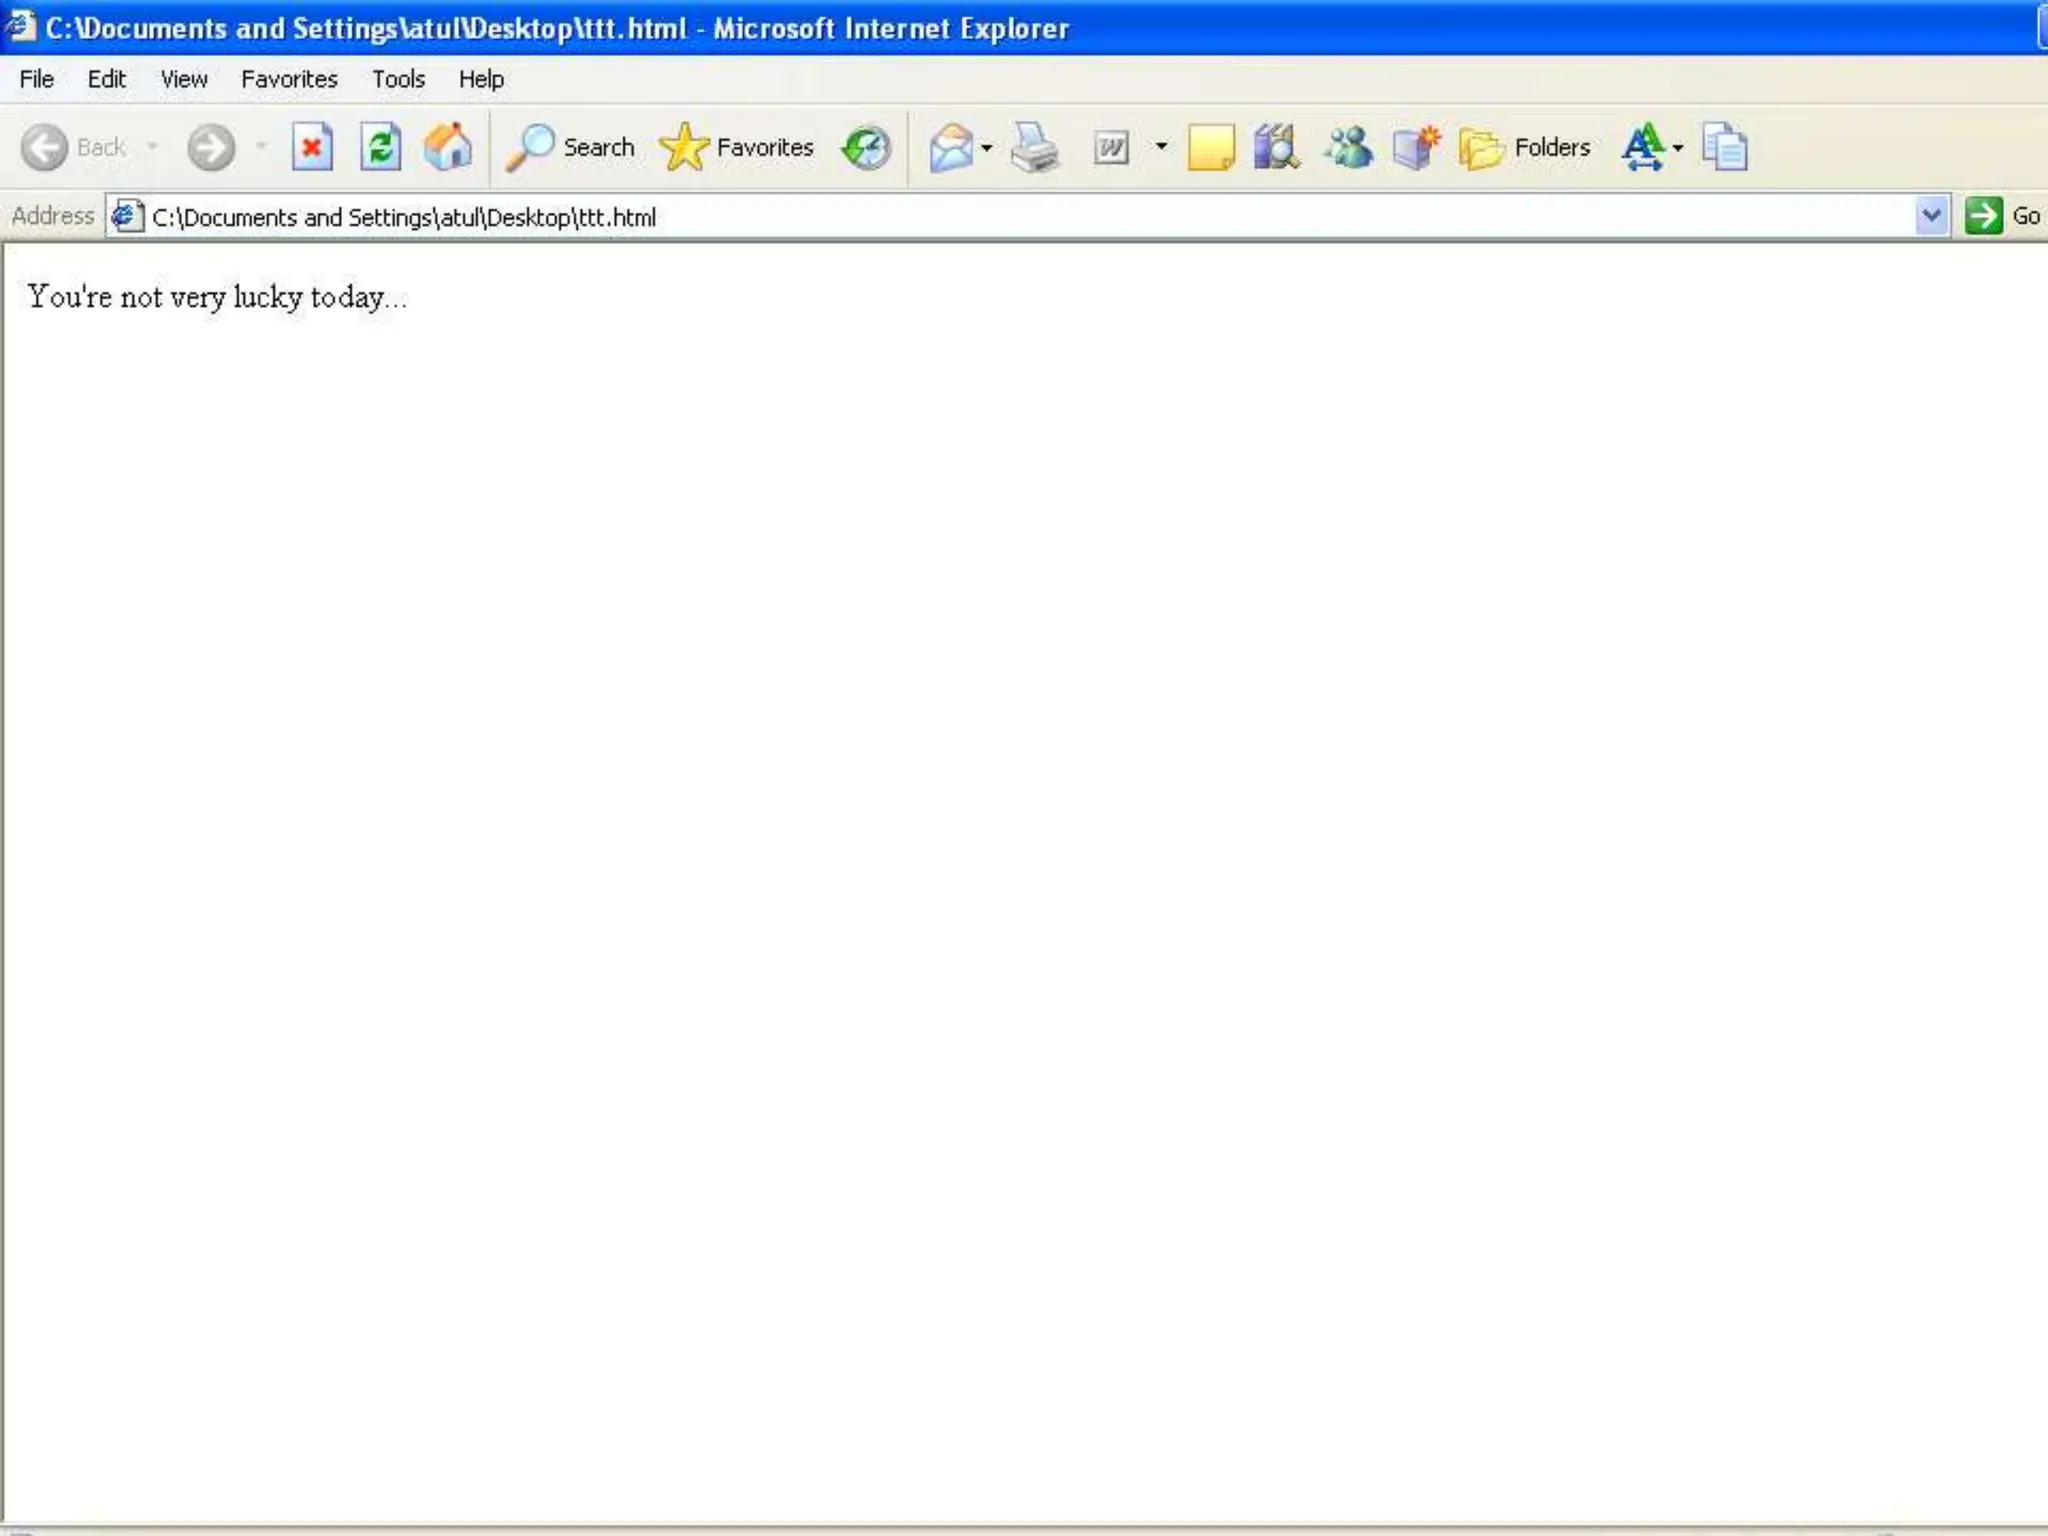Expand the address bar dropdown
2048x1536 pixels.
click(x=1931, y=216)
